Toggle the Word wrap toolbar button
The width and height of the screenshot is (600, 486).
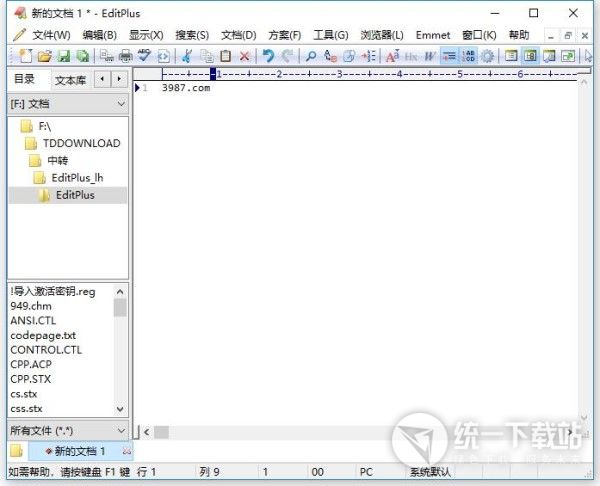[x=449, y=56]
